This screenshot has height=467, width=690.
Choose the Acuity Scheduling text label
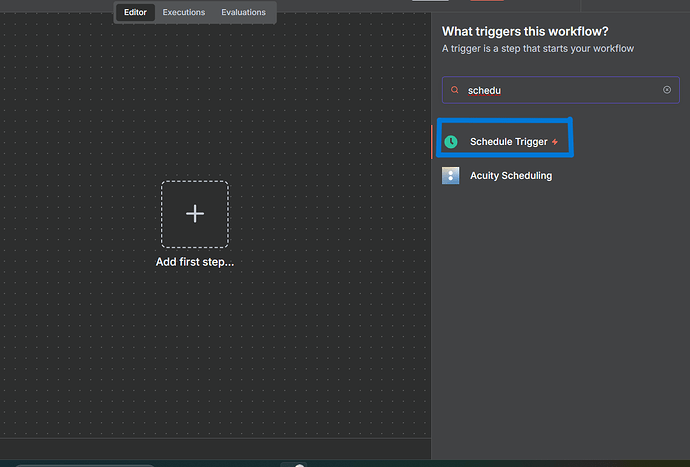[510, 175]
